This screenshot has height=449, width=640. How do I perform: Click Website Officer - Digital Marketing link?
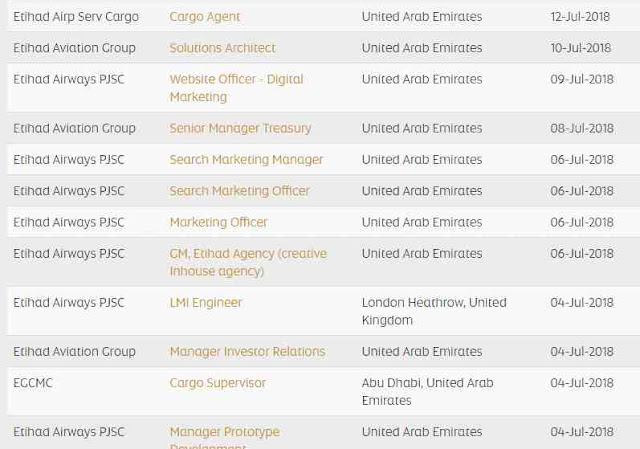tap(236, 79)
